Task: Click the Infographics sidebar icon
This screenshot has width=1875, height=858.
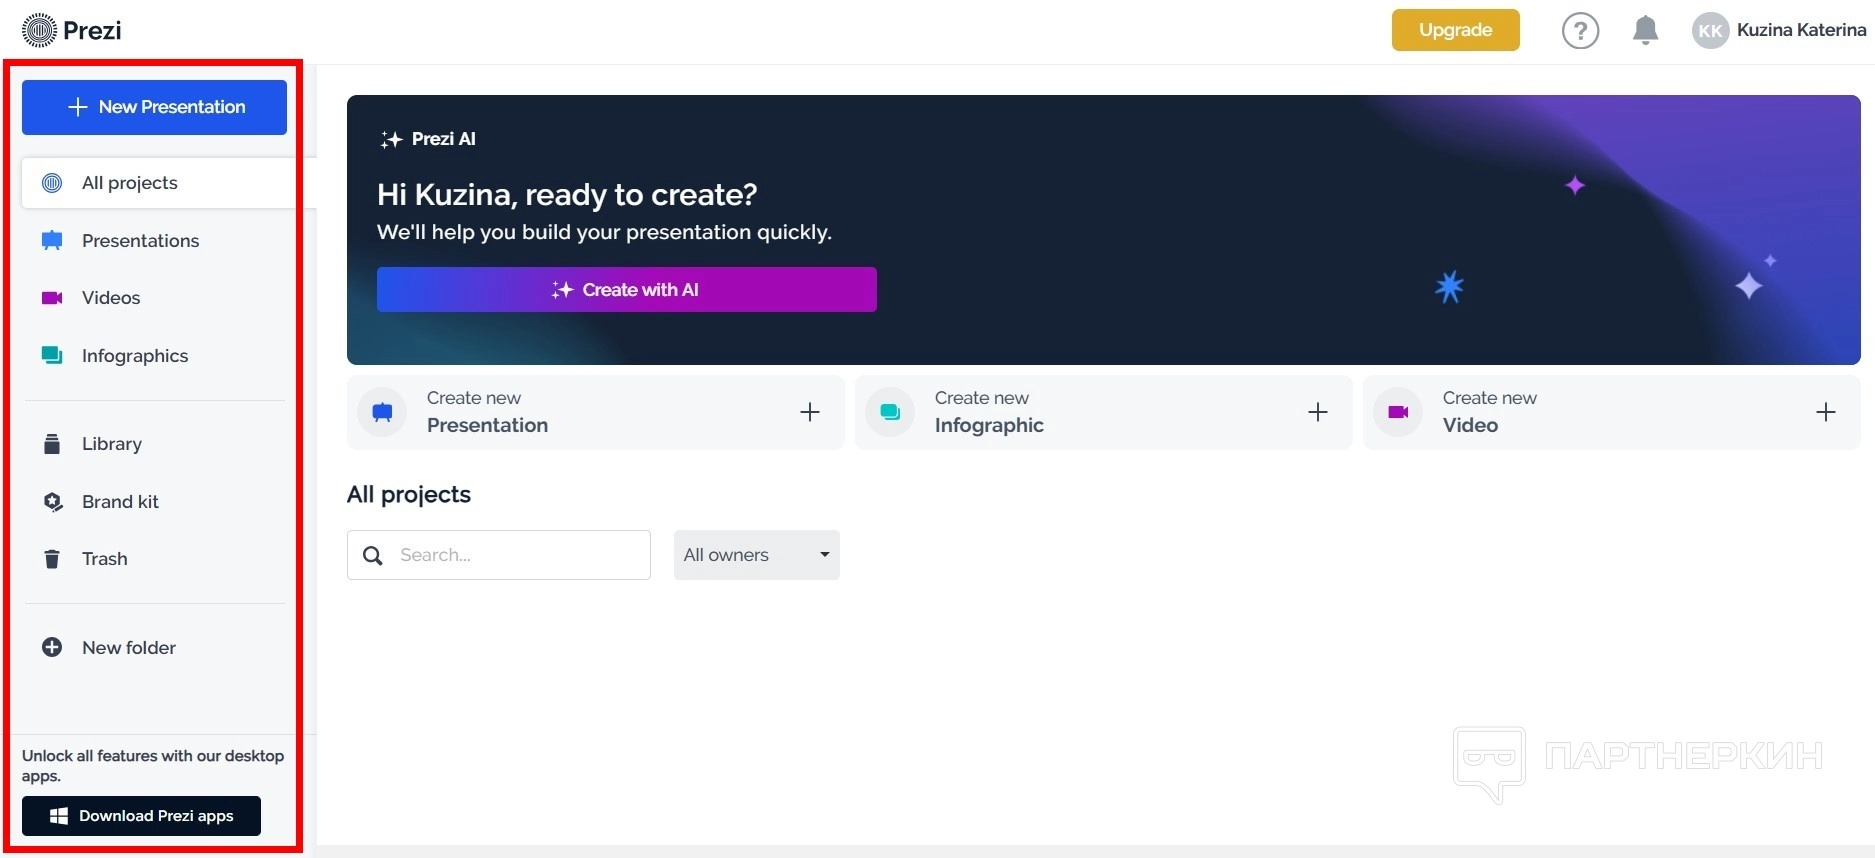Action: [x=52, y=355]
